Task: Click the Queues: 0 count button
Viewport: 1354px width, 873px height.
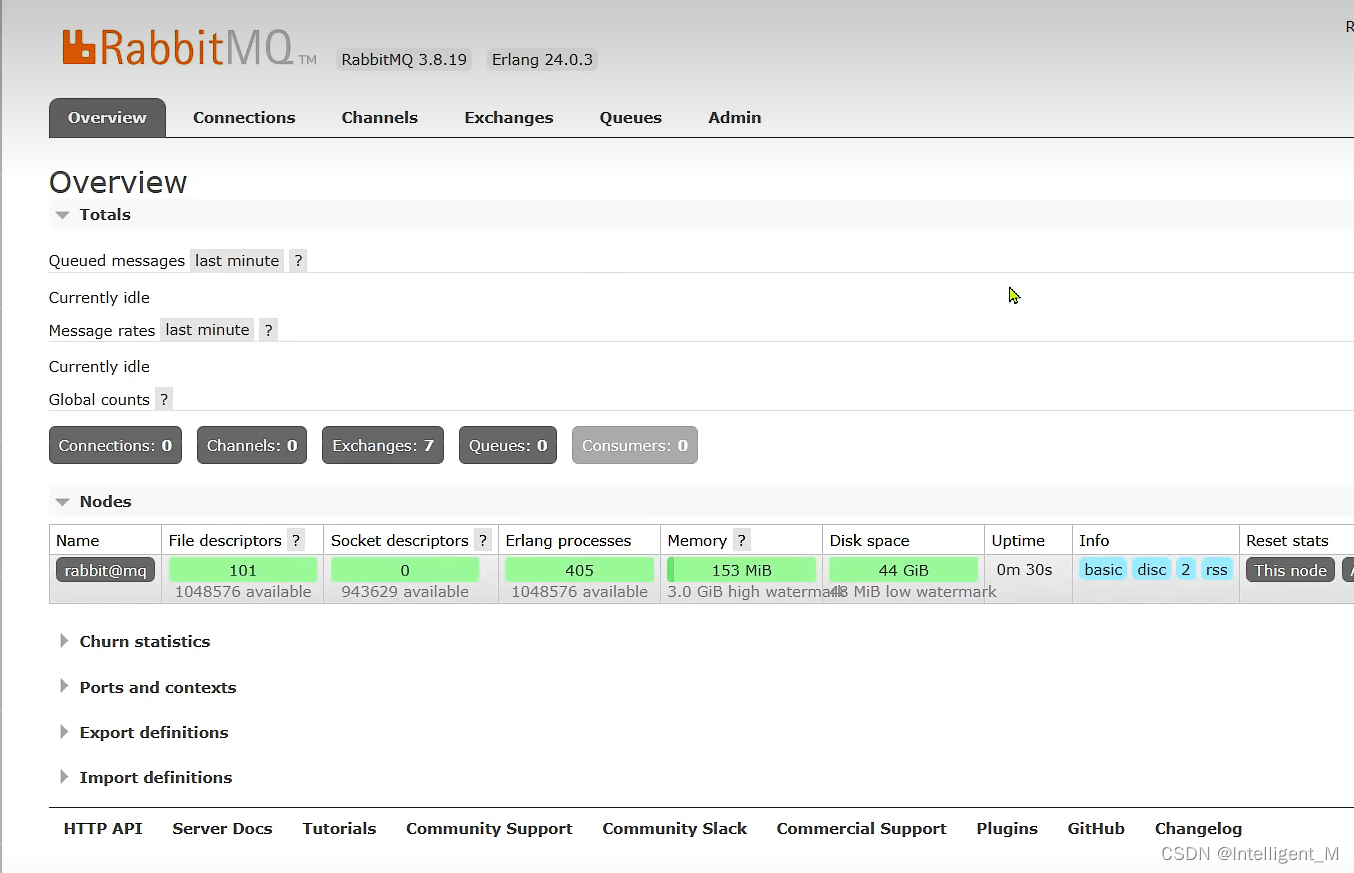Action: pyautogui.click(x=508, y=446)
